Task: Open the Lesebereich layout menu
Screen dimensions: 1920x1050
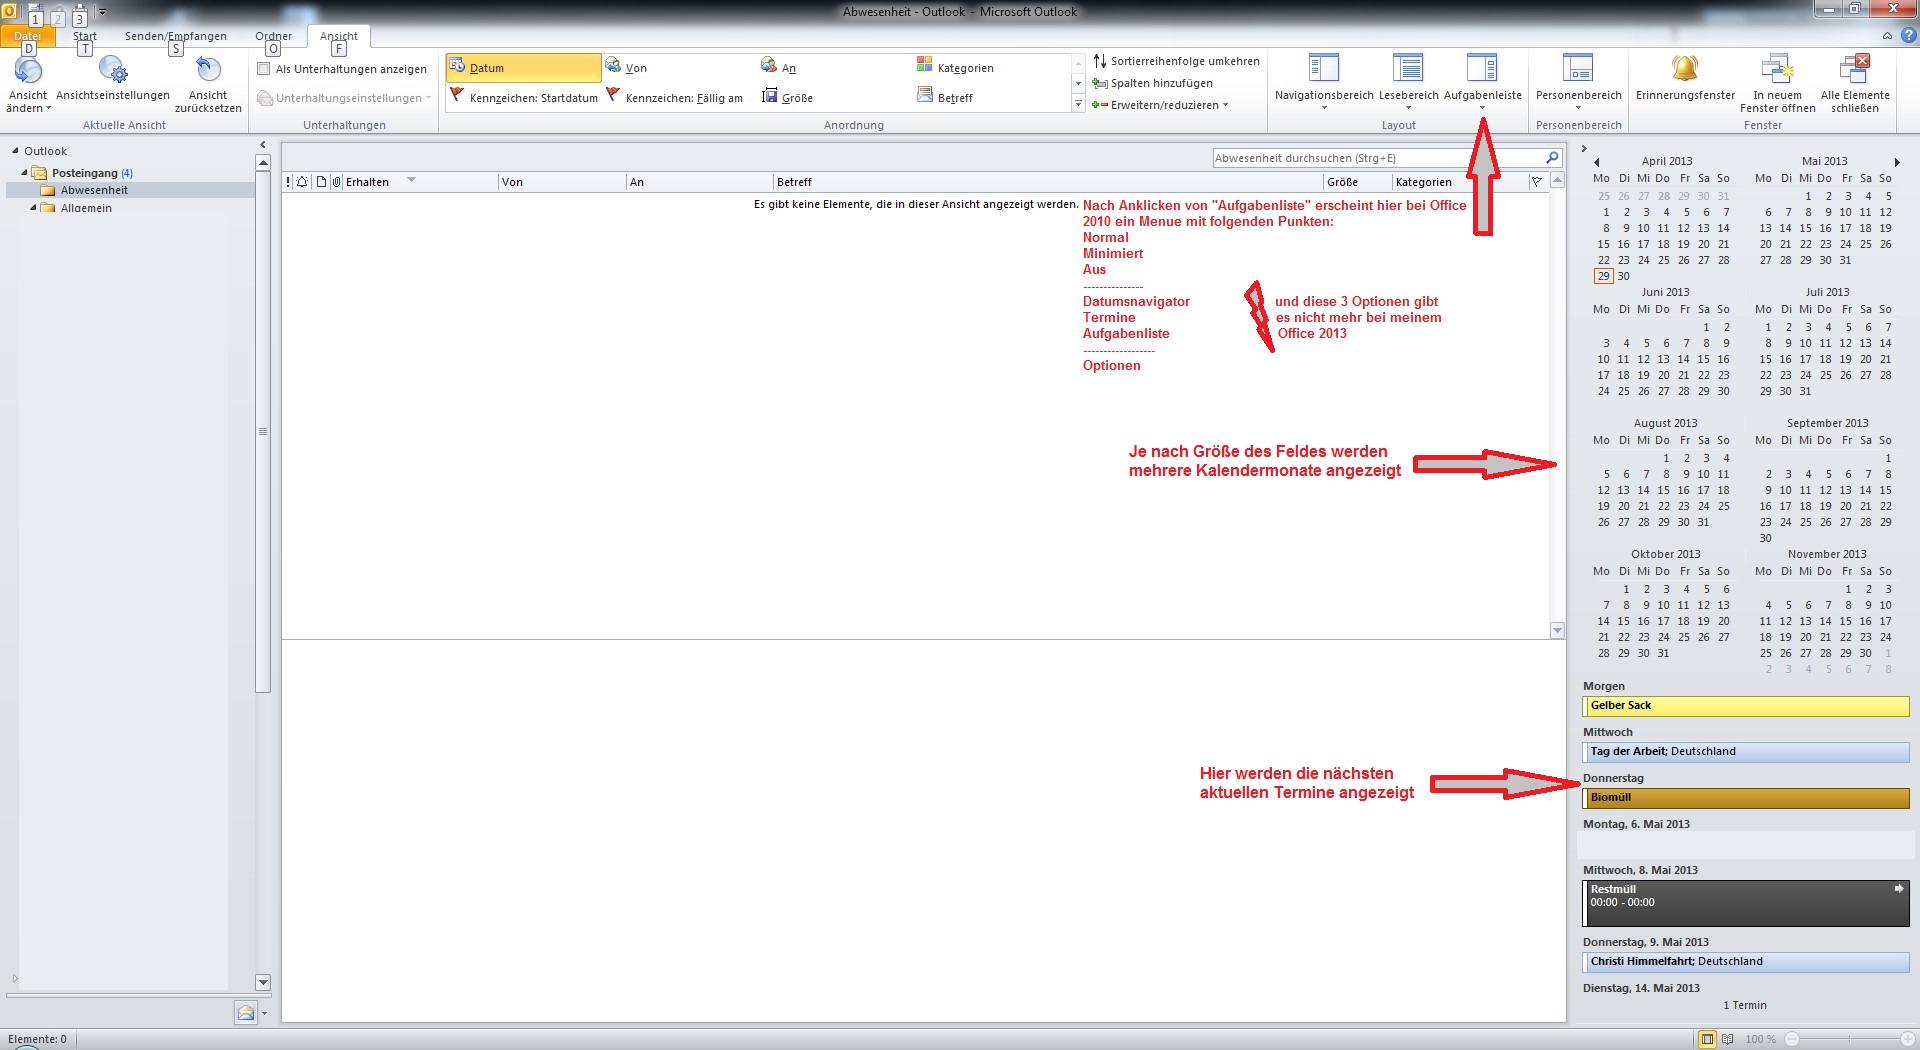Action: pyautogui.click(x=1408, y=82)
